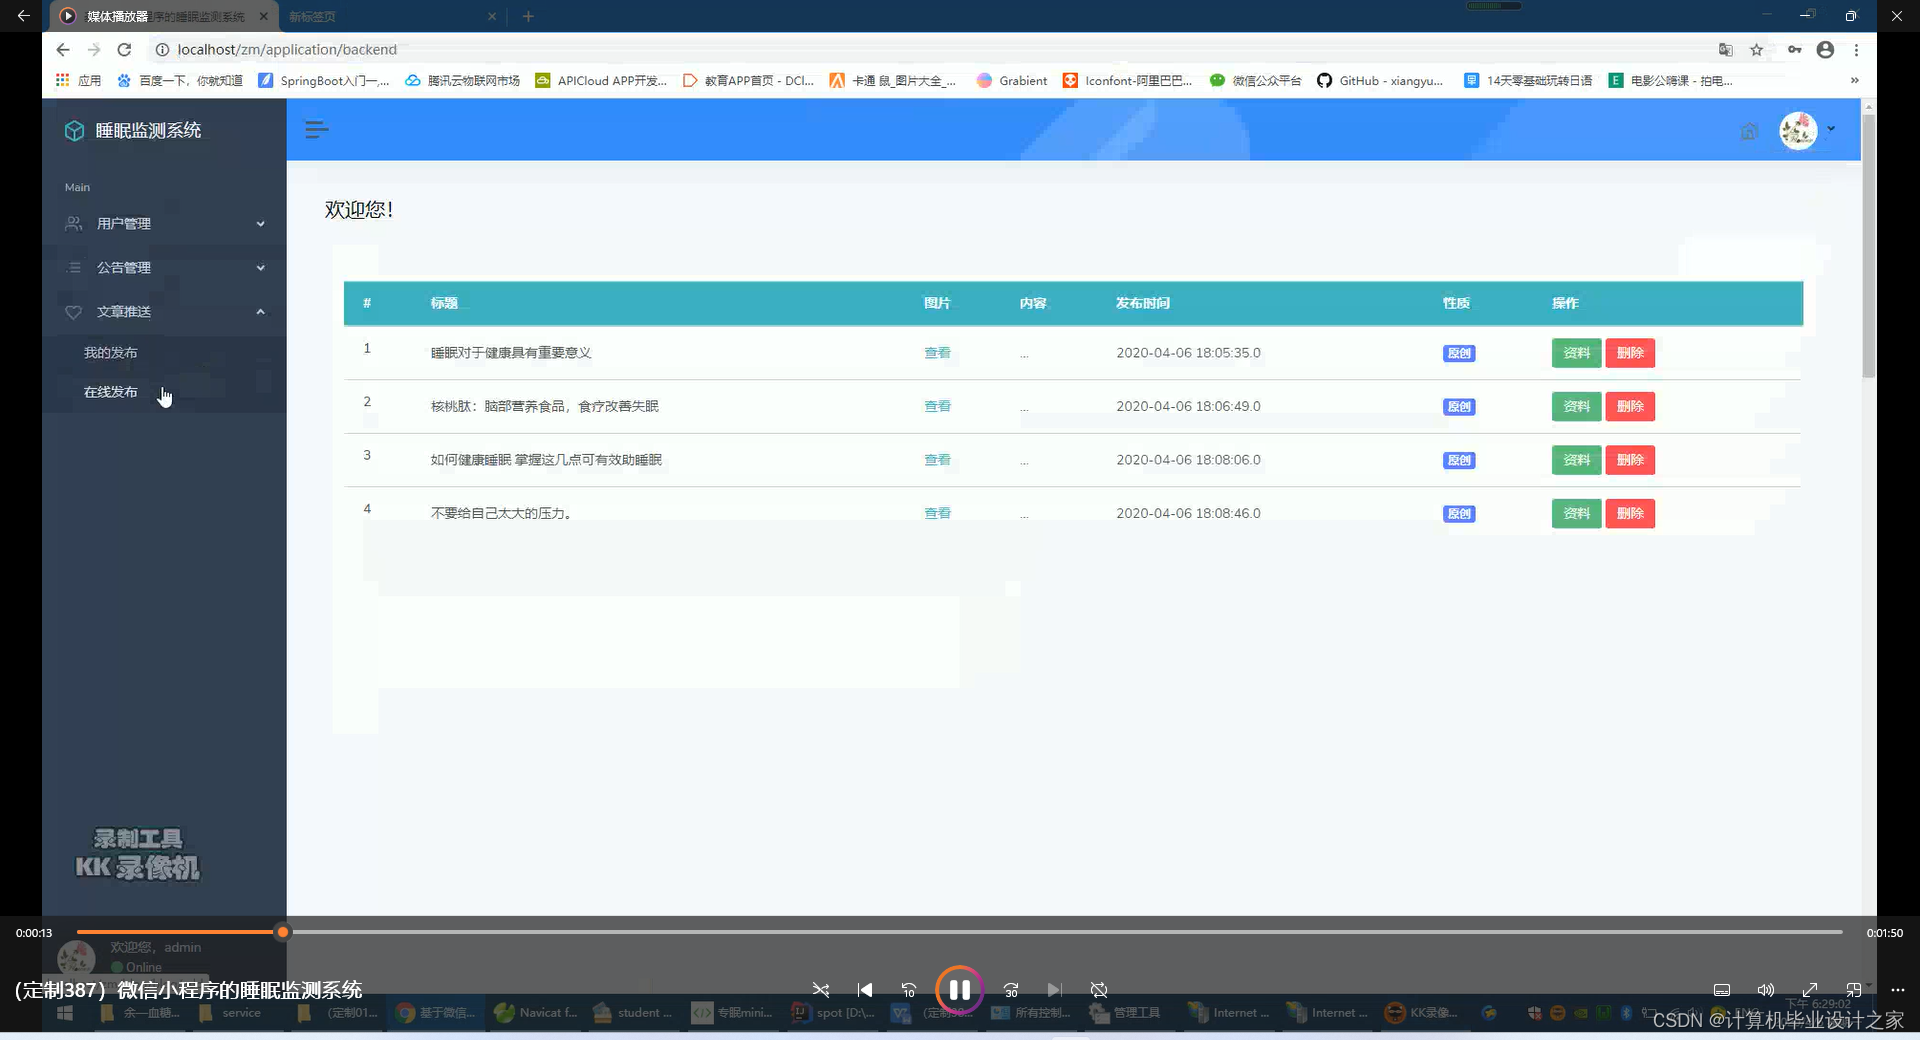The image size is (1920, 1040).
Task: Click browser back button
Action: click(63, 50)
